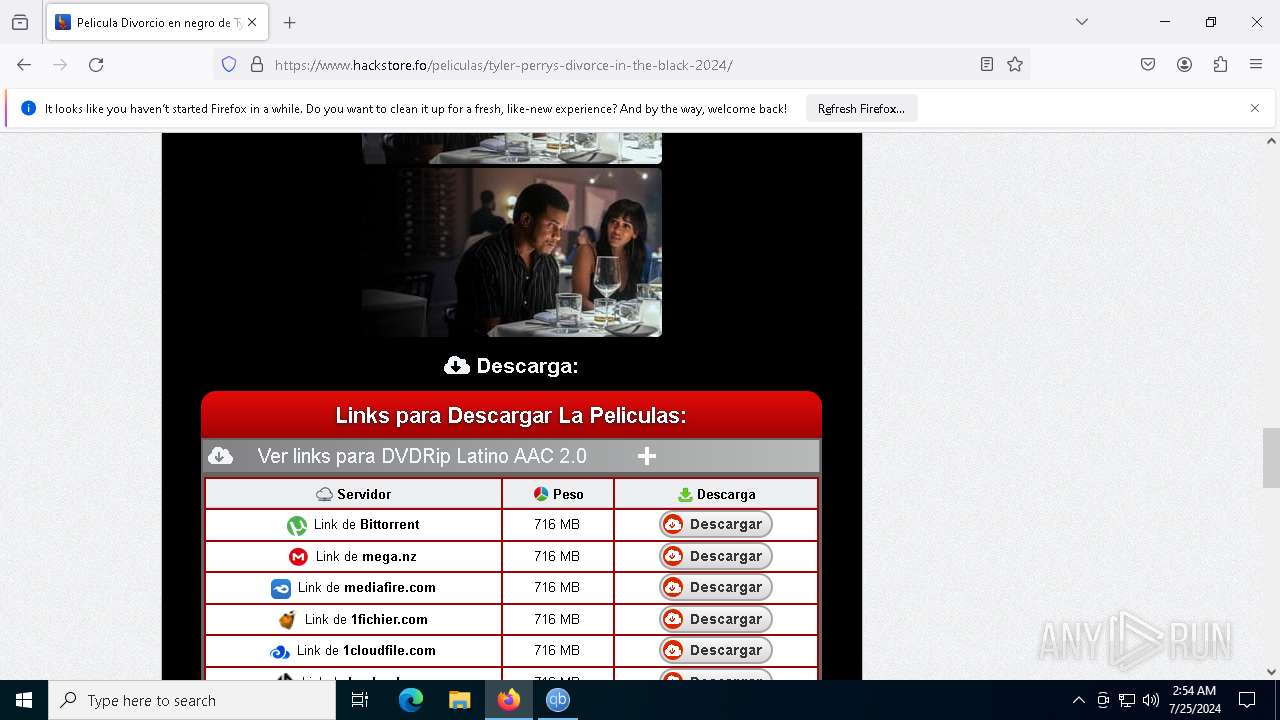1280x720 pixels.
Task: Click the mediafire.com server icon
Action: (281, 588)
